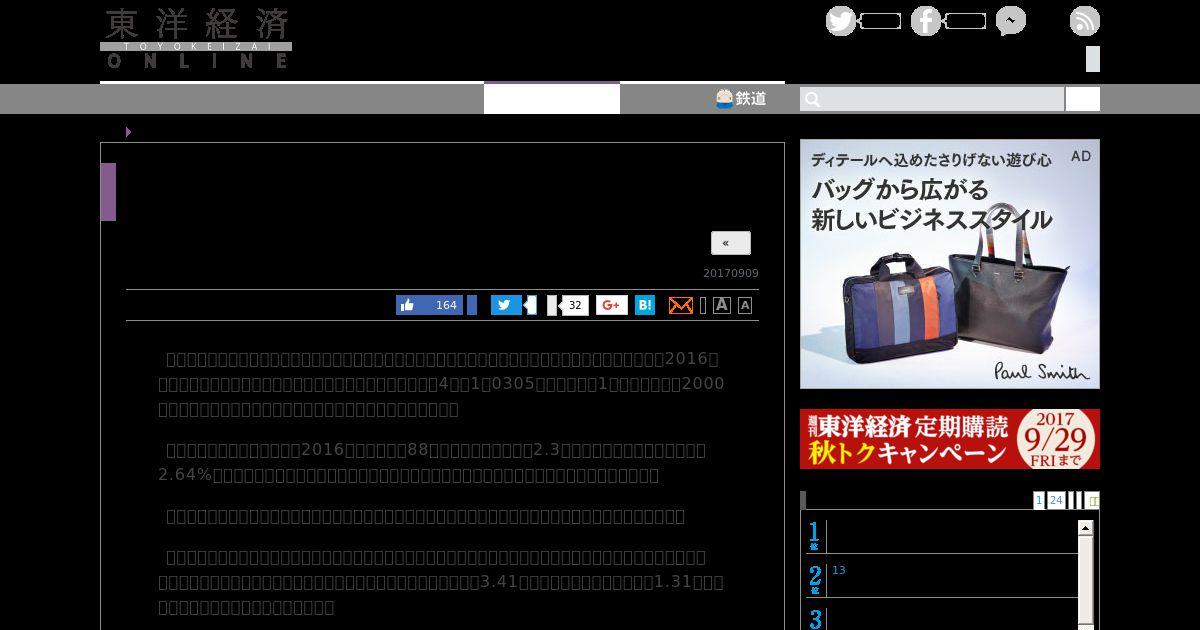1200x630 pixels.
Task: Click the ranking list scroll up arrow
Action: 1085,527
